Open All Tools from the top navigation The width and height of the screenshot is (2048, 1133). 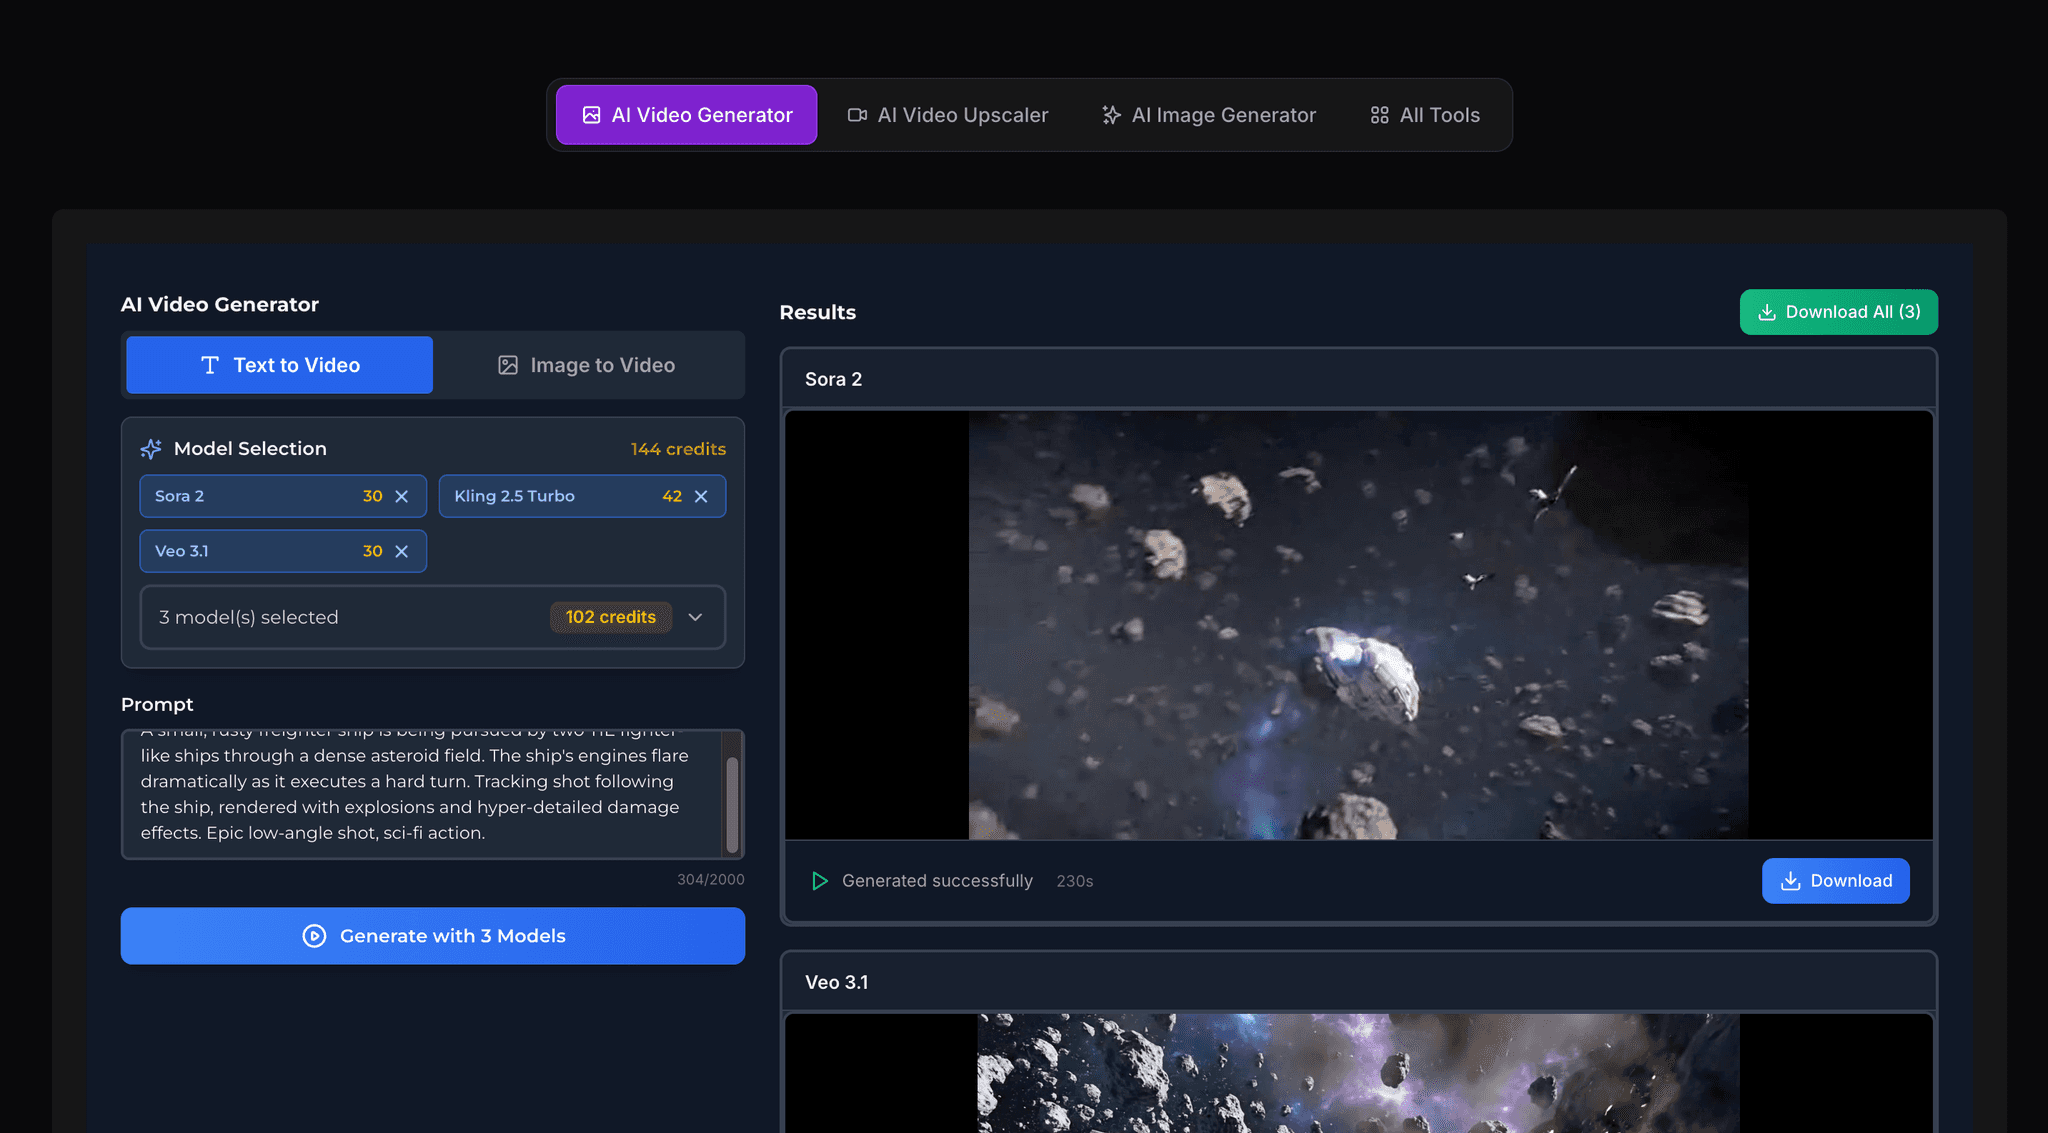point(1423,114)
